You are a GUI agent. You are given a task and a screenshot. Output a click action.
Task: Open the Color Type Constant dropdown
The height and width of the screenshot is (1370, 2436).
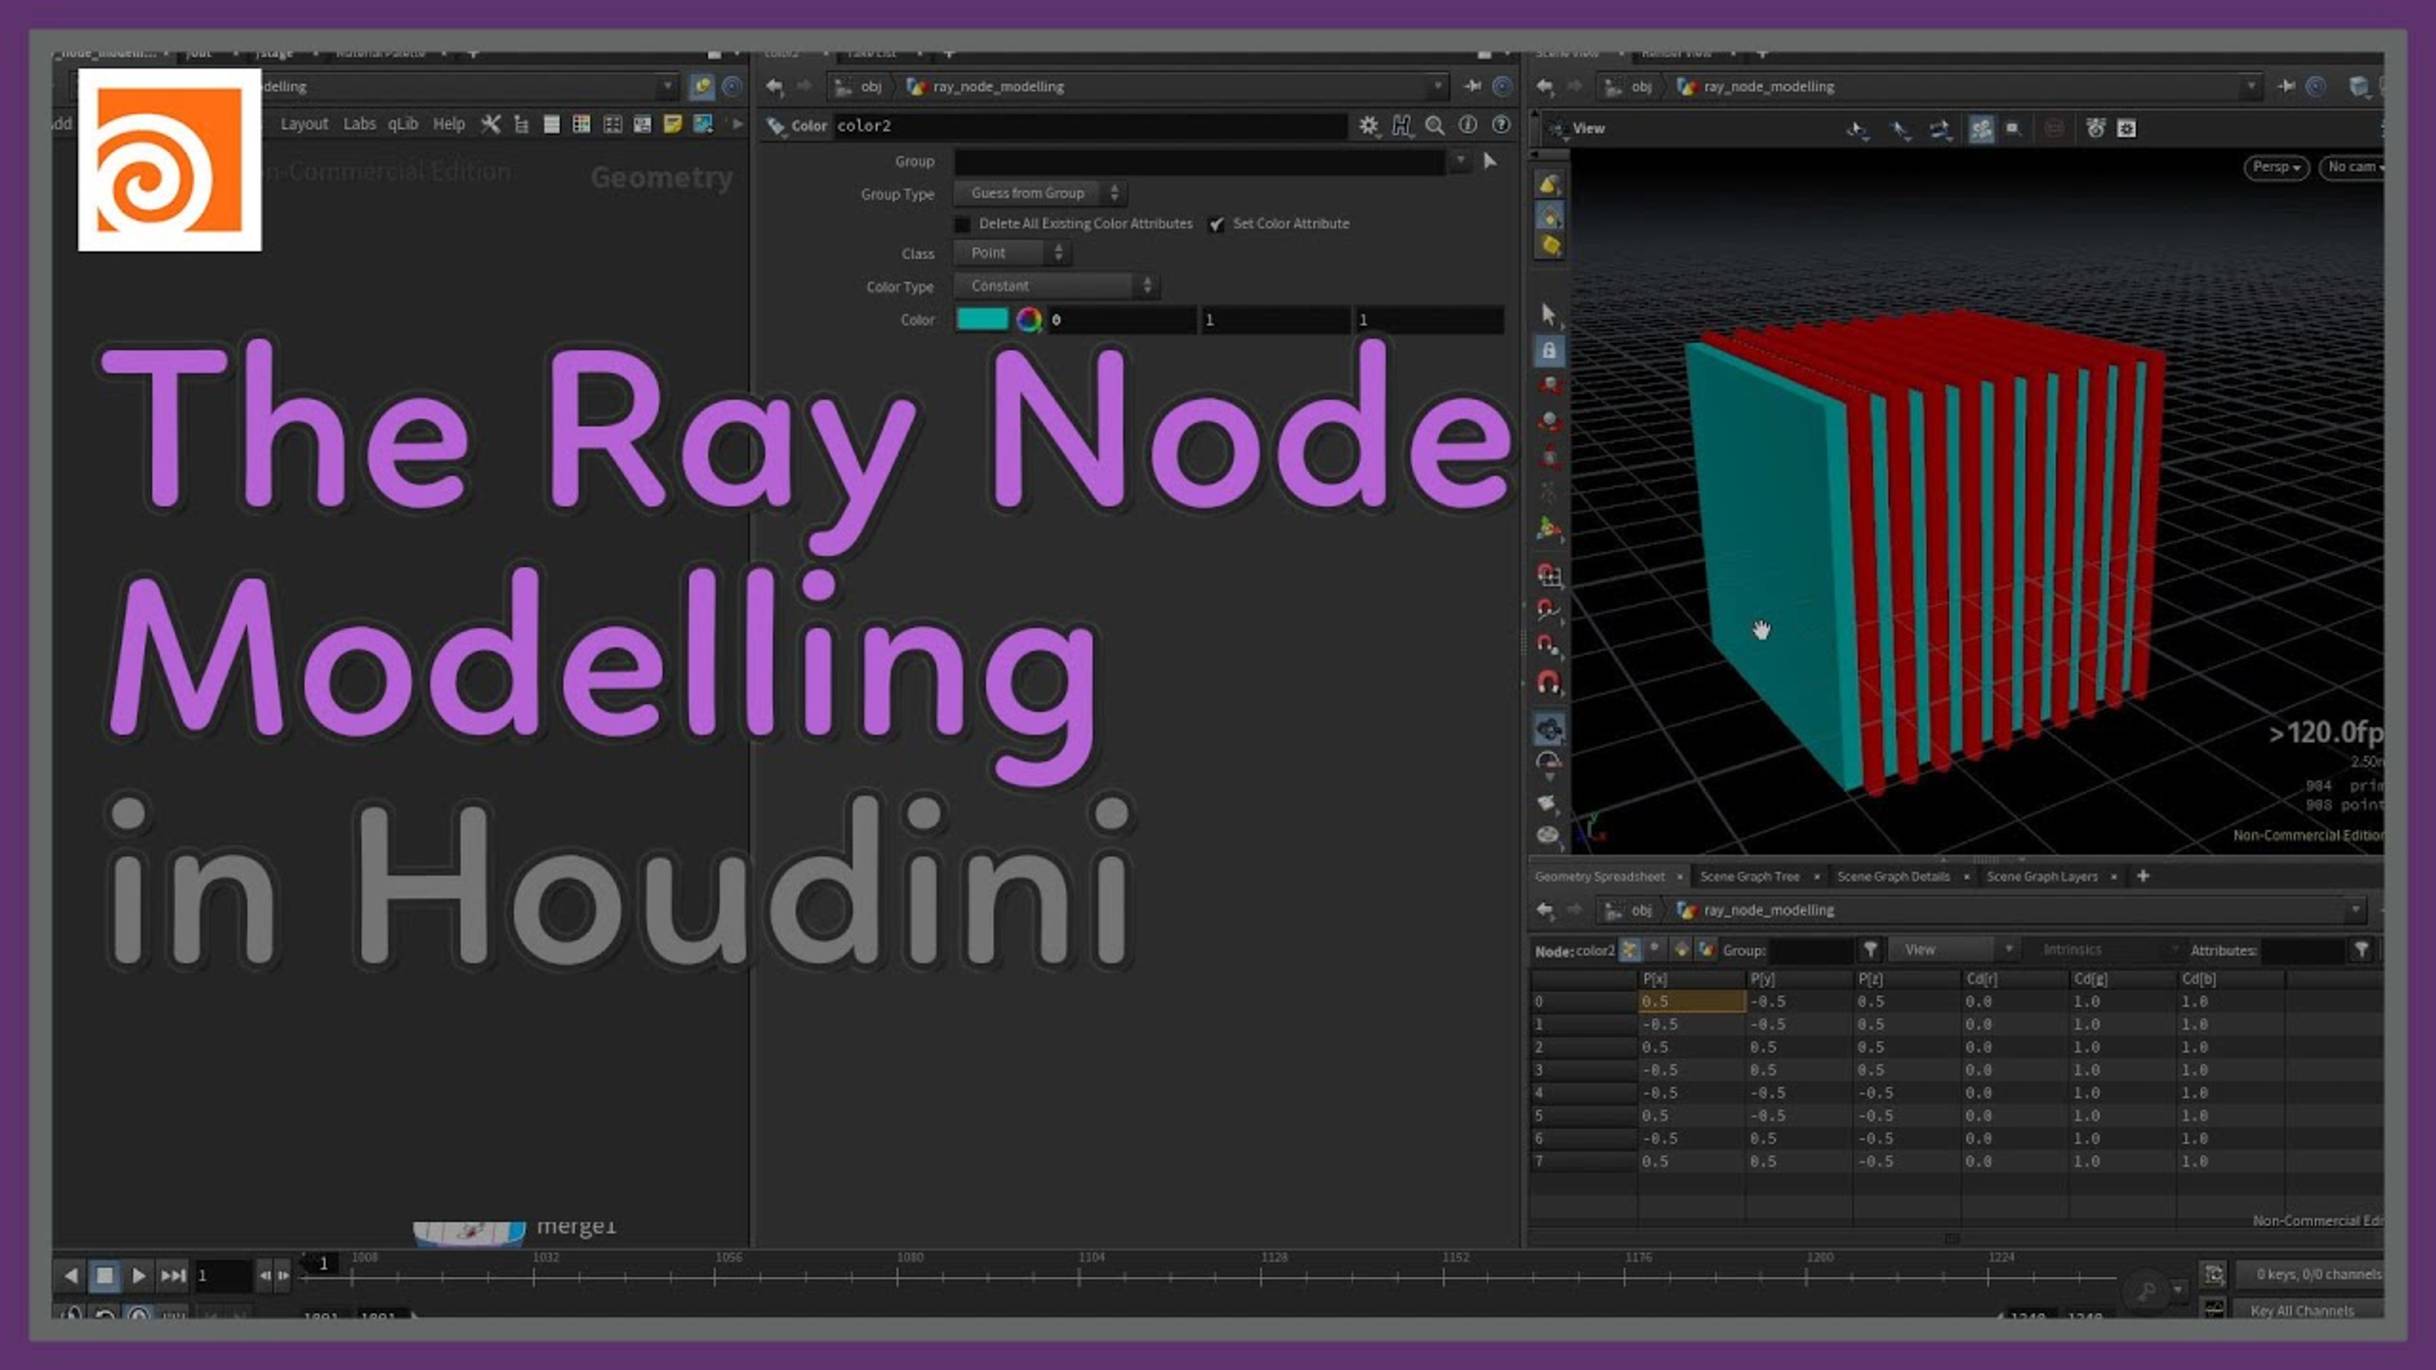[1057, 286]
